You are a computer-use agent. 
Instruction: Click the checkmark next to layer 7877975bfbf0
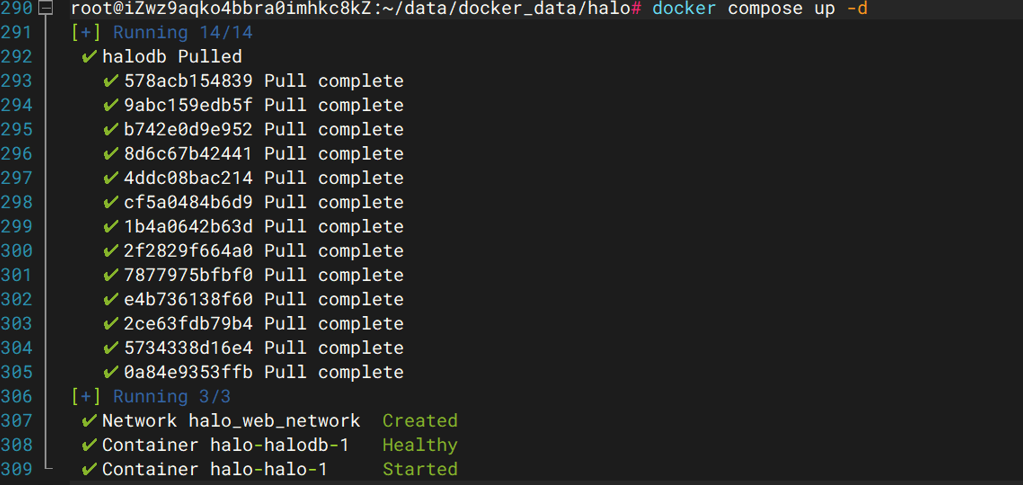(x=111, y=275)
